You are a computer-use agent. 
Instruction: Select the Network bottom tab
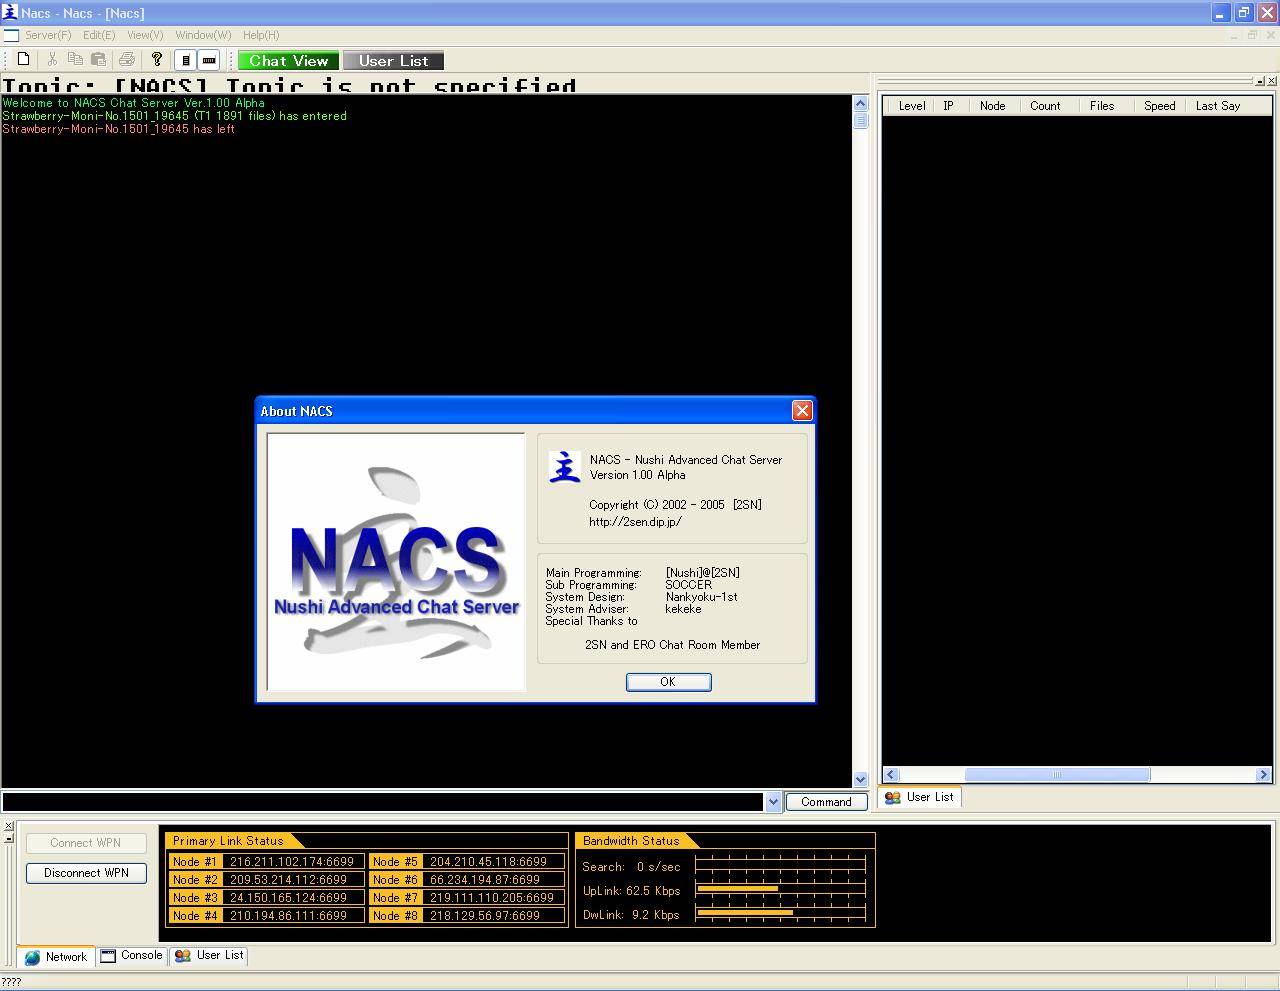point(56,957)
